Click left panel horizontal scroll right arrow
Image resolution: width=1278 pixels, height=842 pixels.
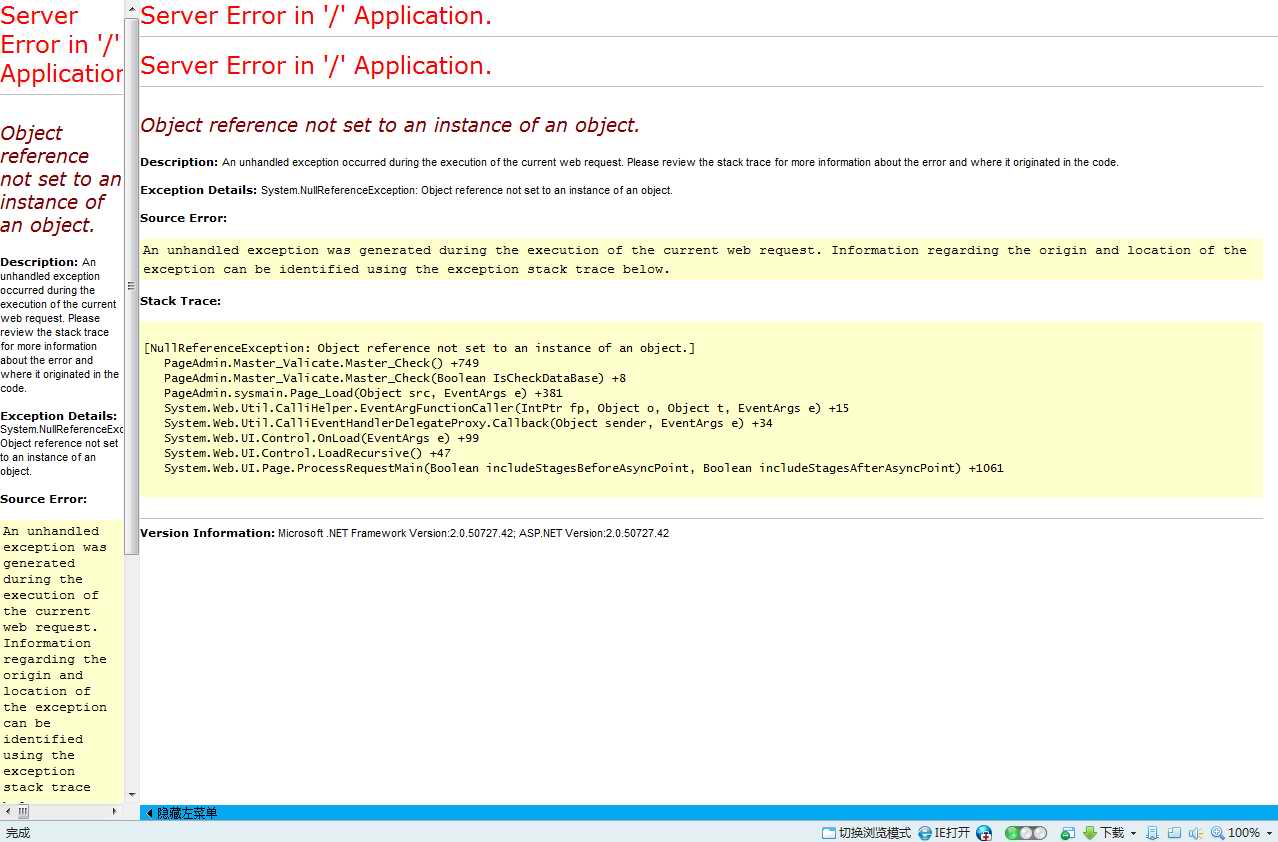coord(115,812)
